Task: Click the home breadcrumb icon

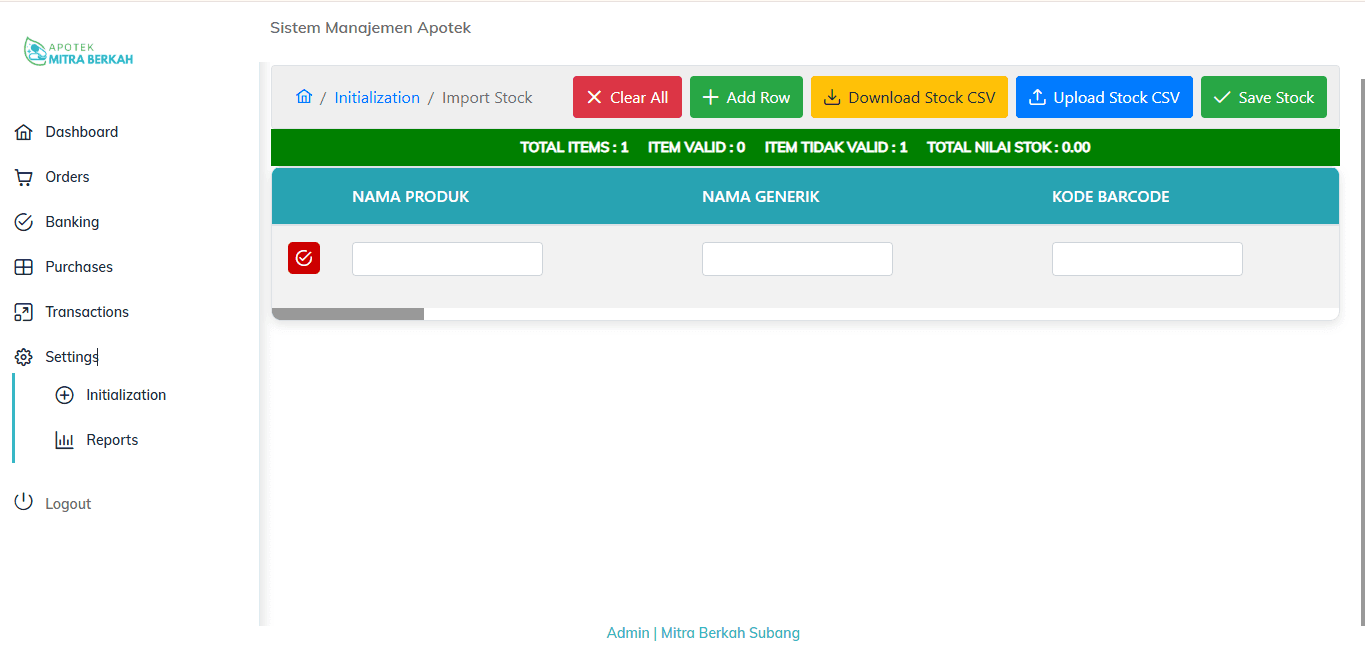Action: [304, 97]
